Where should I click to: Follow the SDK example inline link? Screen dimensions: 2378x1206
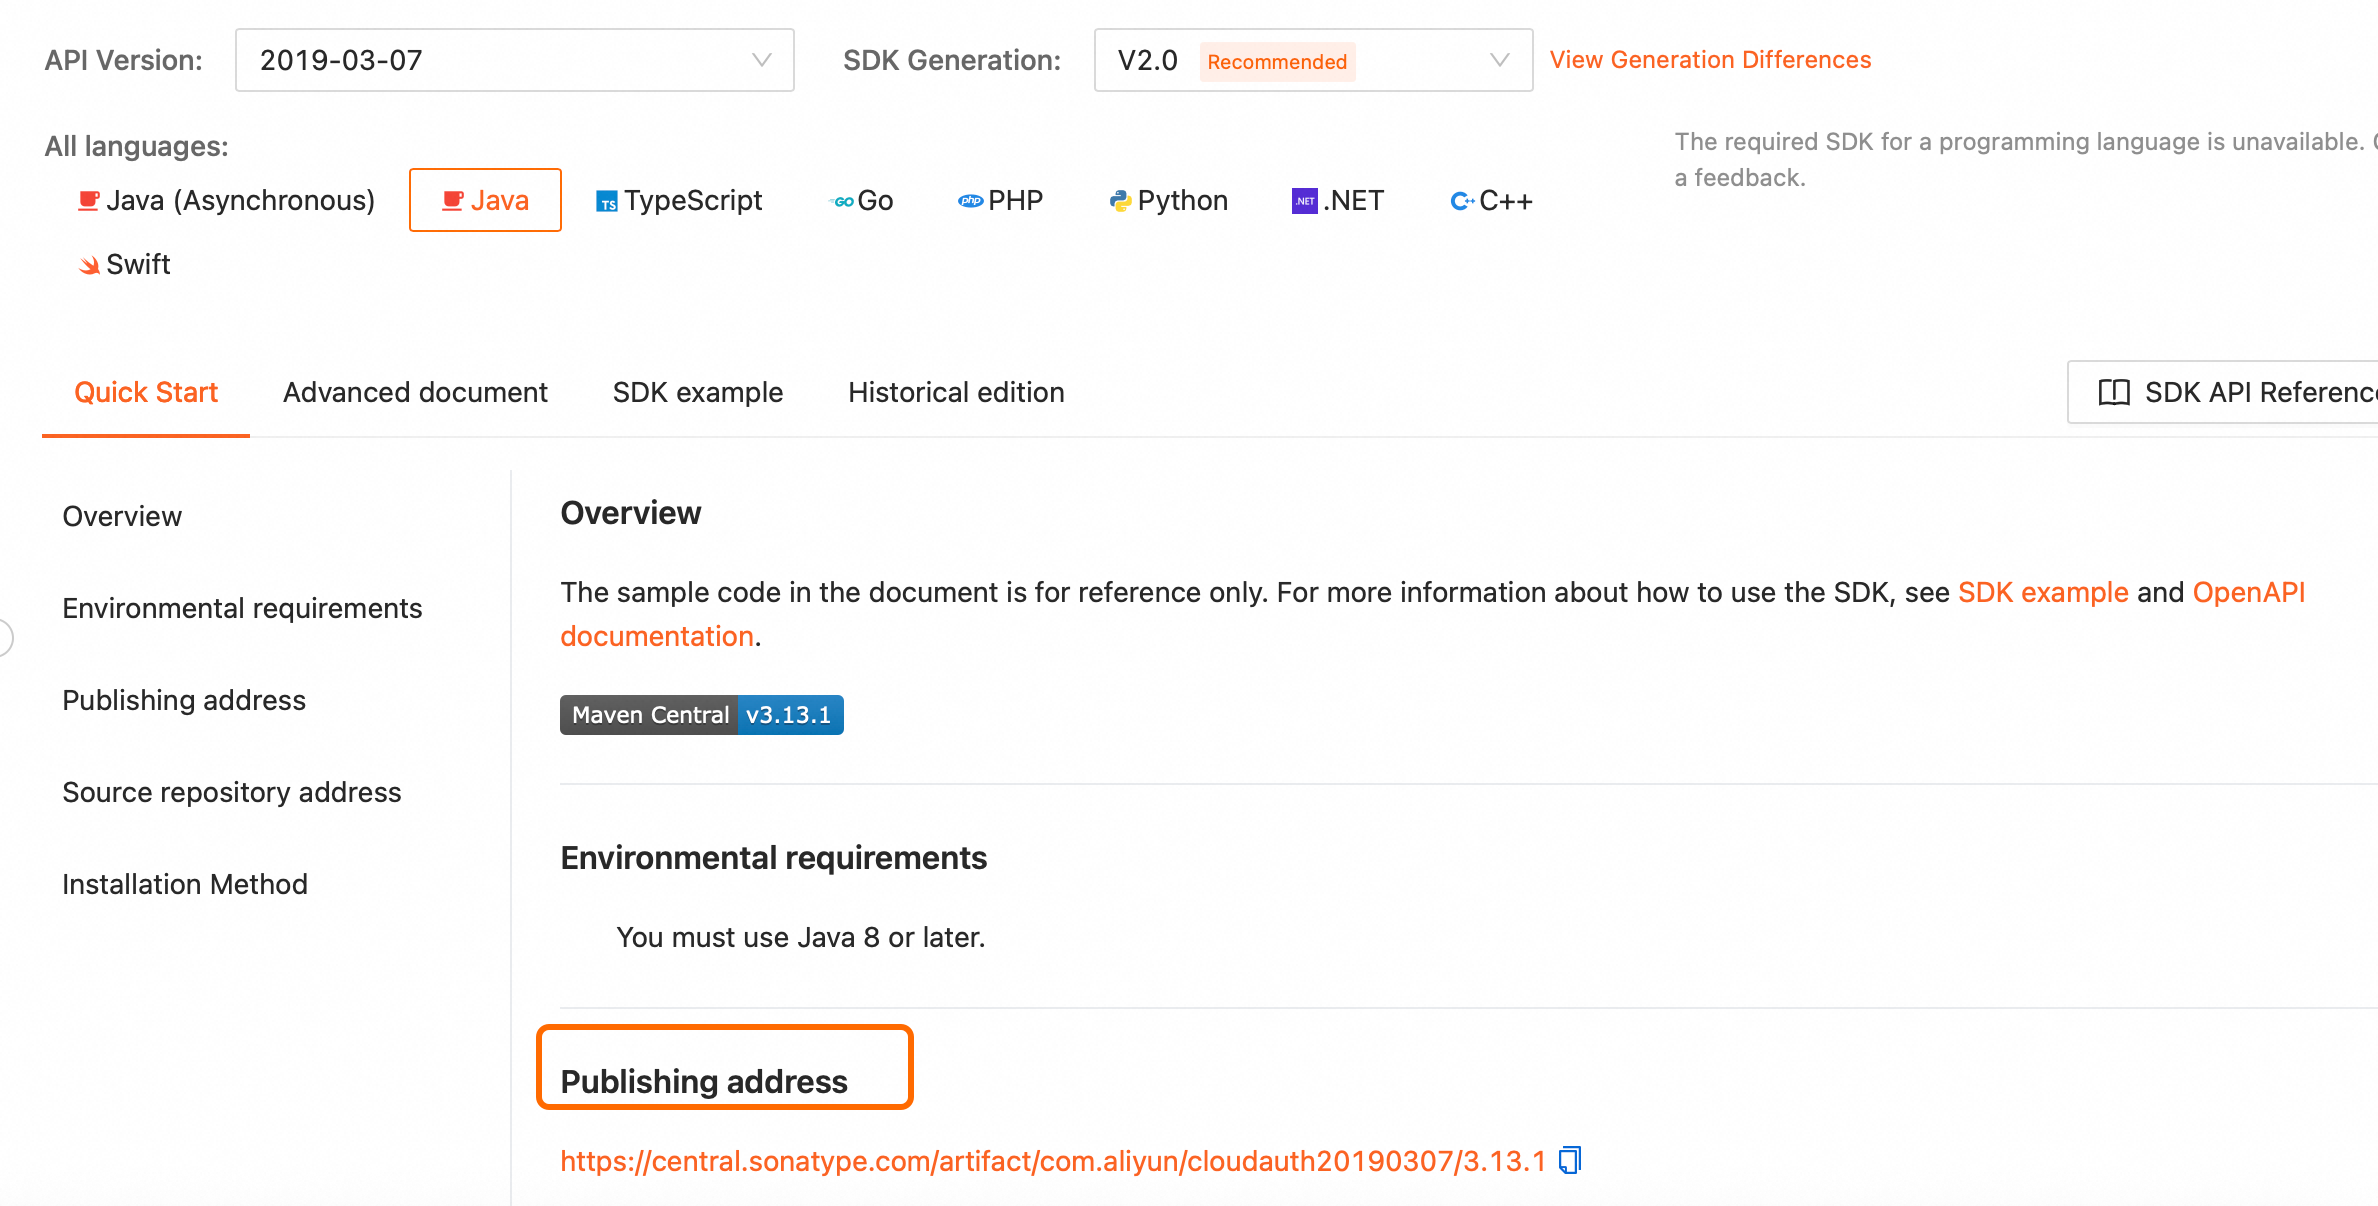(2043, 592)
